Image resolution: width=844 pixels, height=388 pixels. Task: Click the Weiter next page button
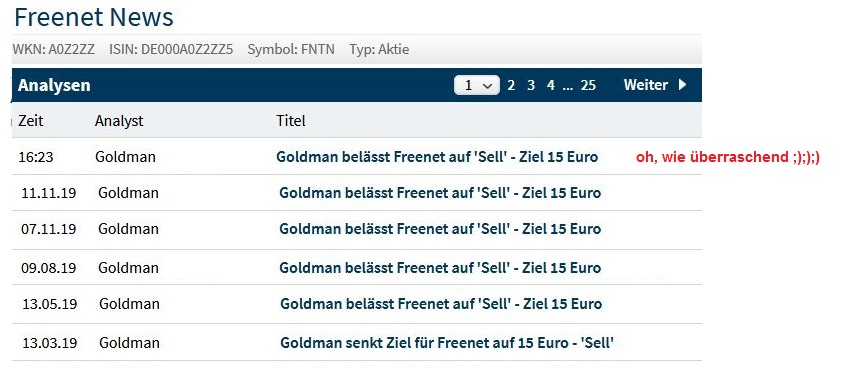coord(655,84)
